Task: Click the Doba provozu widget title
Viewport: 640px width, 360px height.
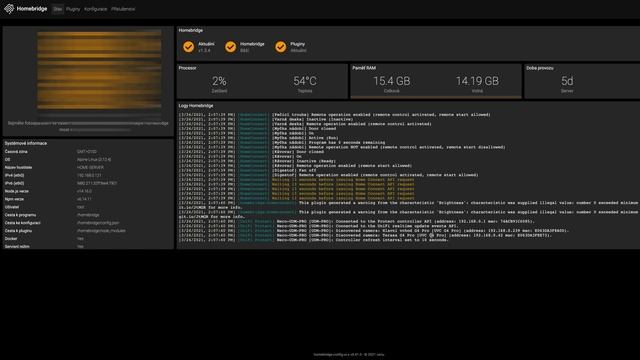Action: point(540,68)
